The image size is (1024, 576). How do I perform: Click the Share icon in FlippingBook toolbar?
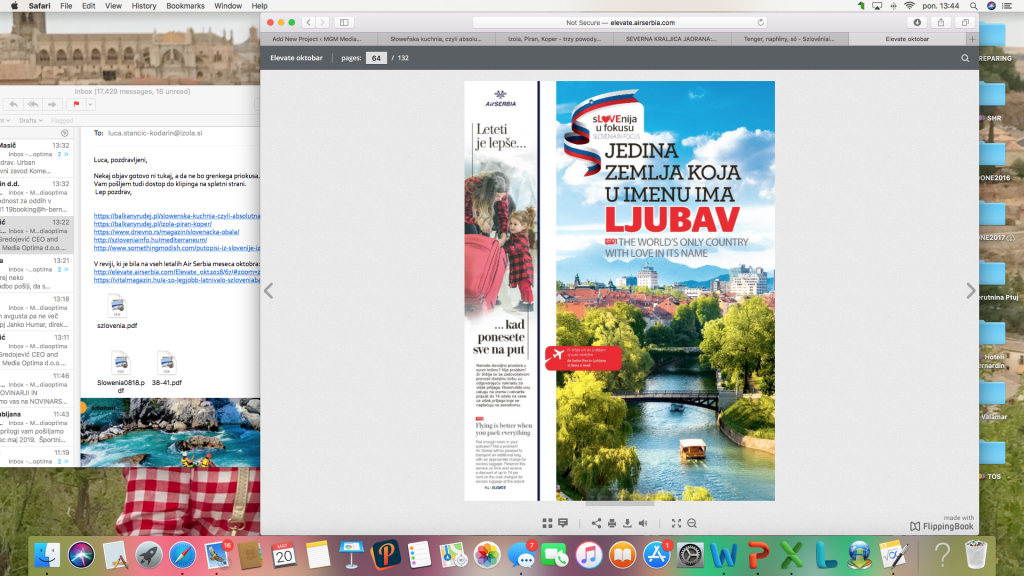596,523
